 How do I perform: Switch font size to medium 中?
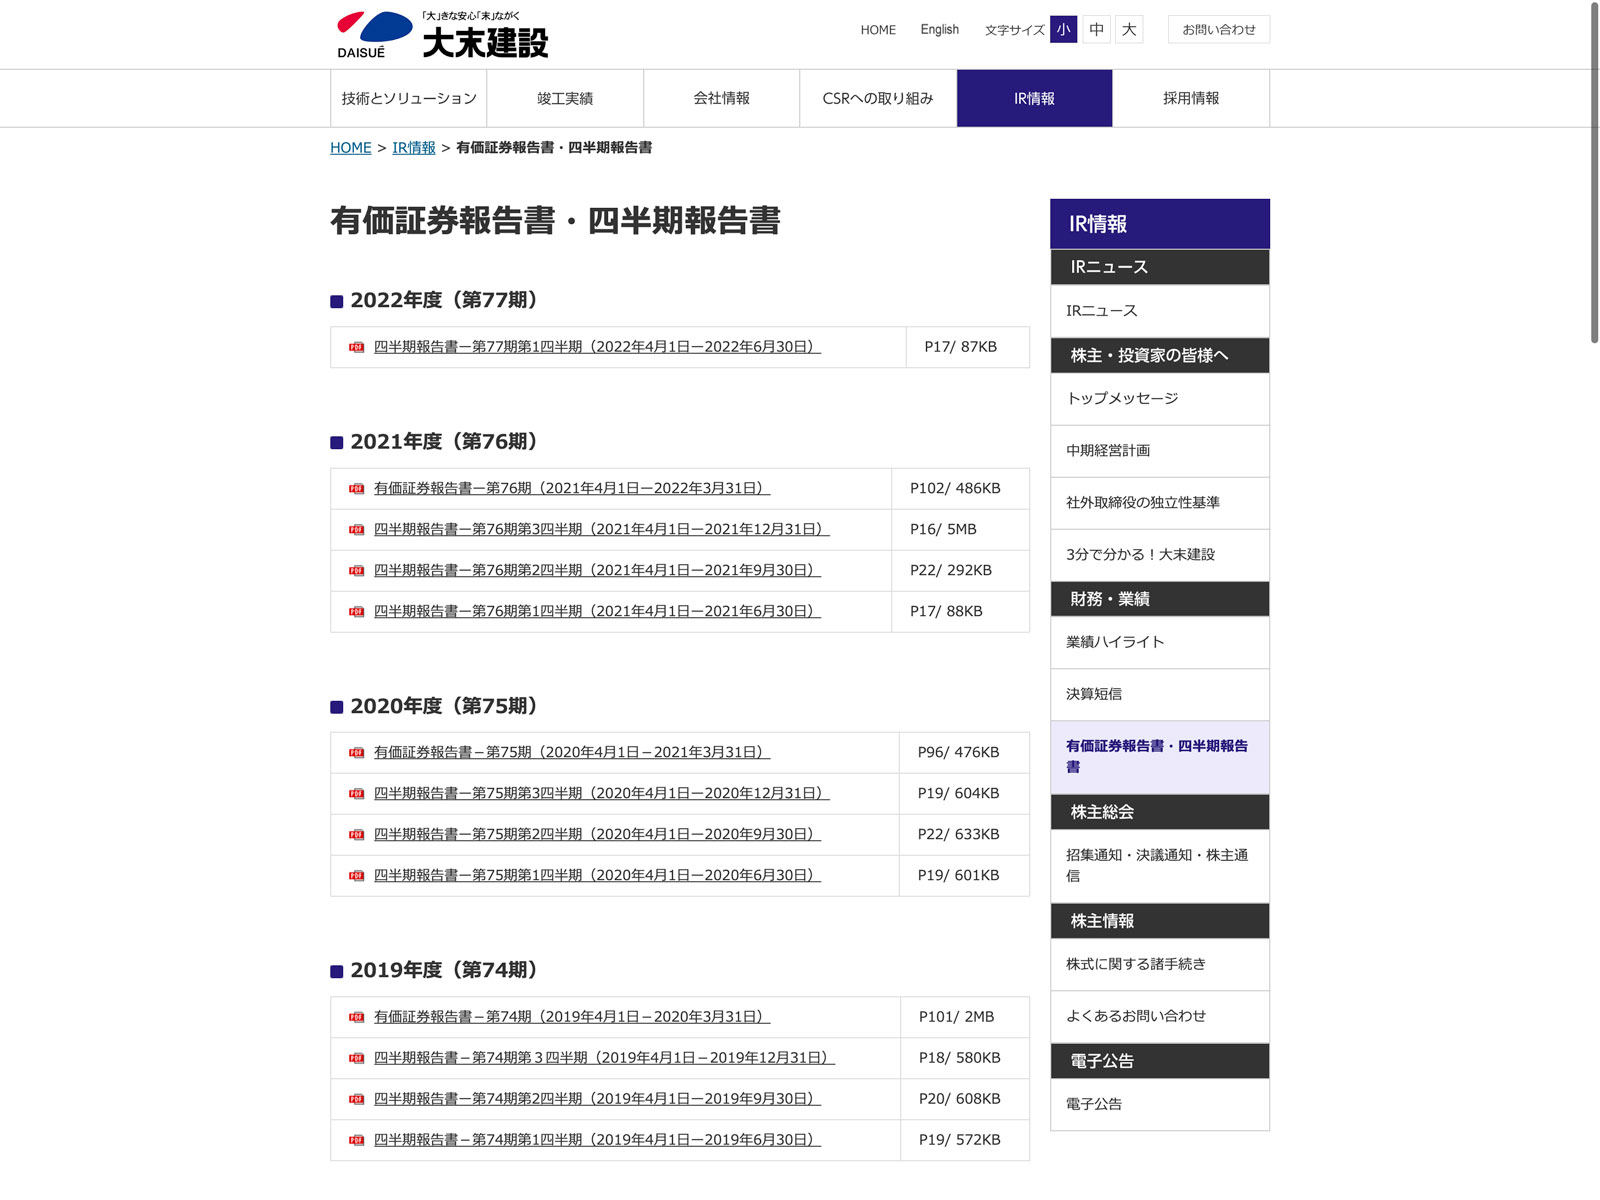(1096, 29)
